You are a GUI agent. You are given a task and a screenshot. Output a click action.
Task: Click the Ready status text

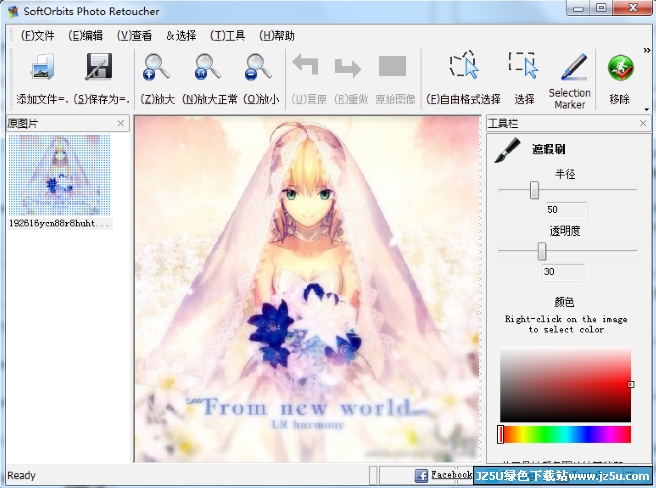point(21,475)
